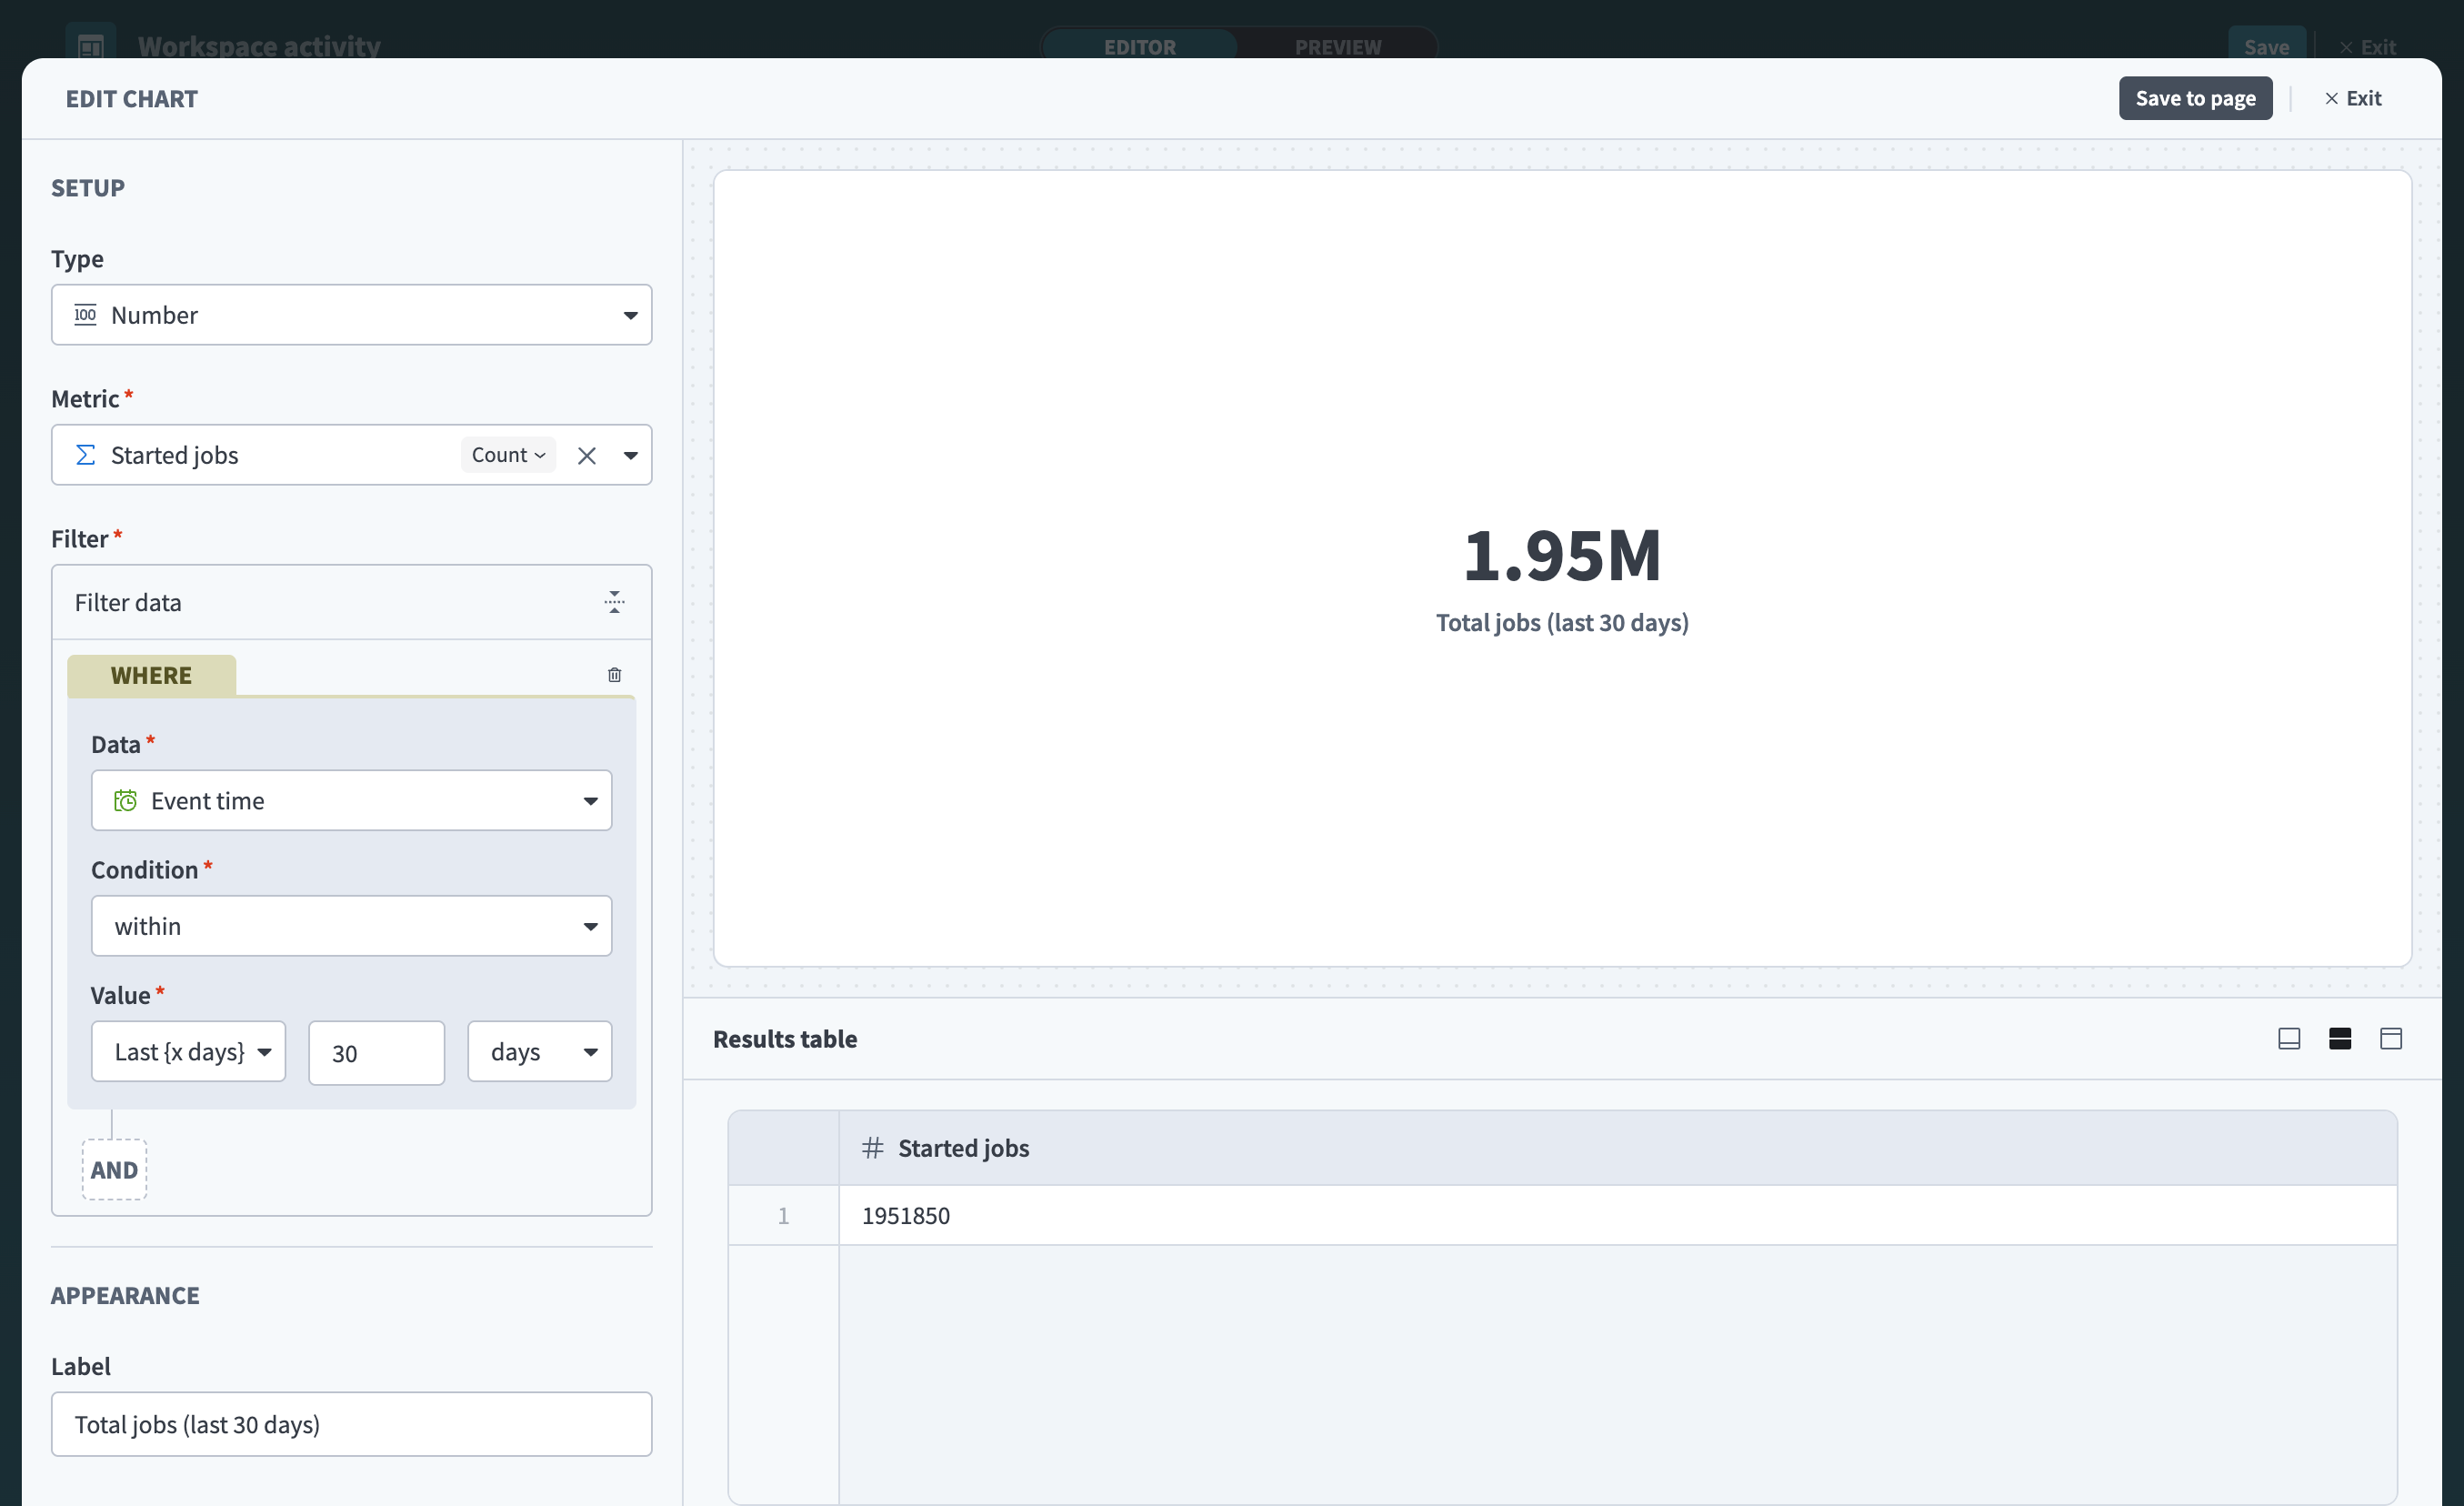Open the Count aggregation dropdown
This screenshot has width=2464, height=1506.
point(508,456)
